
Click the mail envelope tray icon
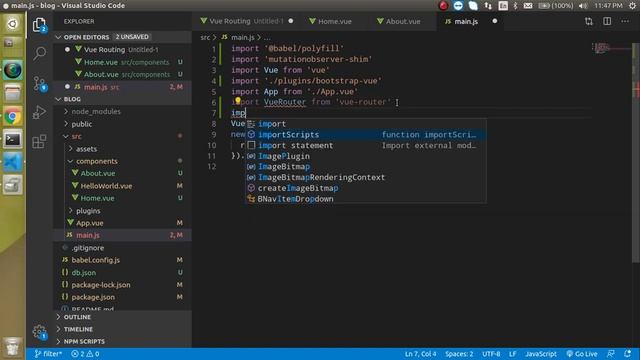click(x=528, y=6)
